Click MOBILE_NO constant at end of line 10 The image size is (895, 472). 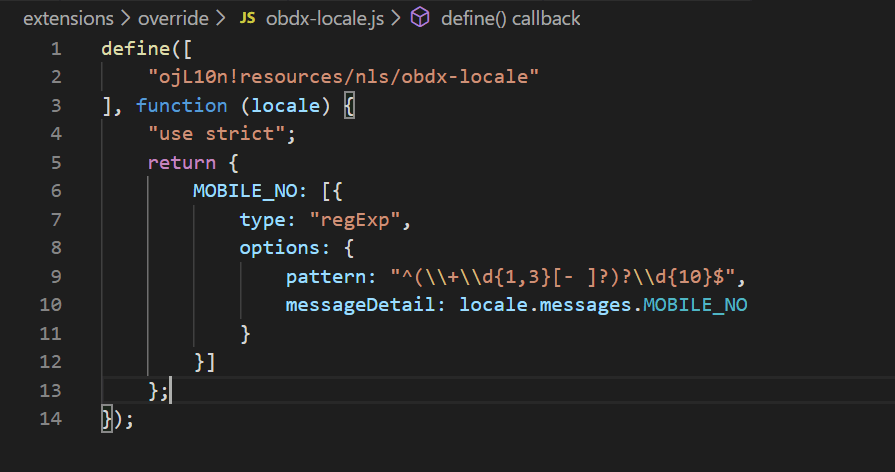[695, 305]
